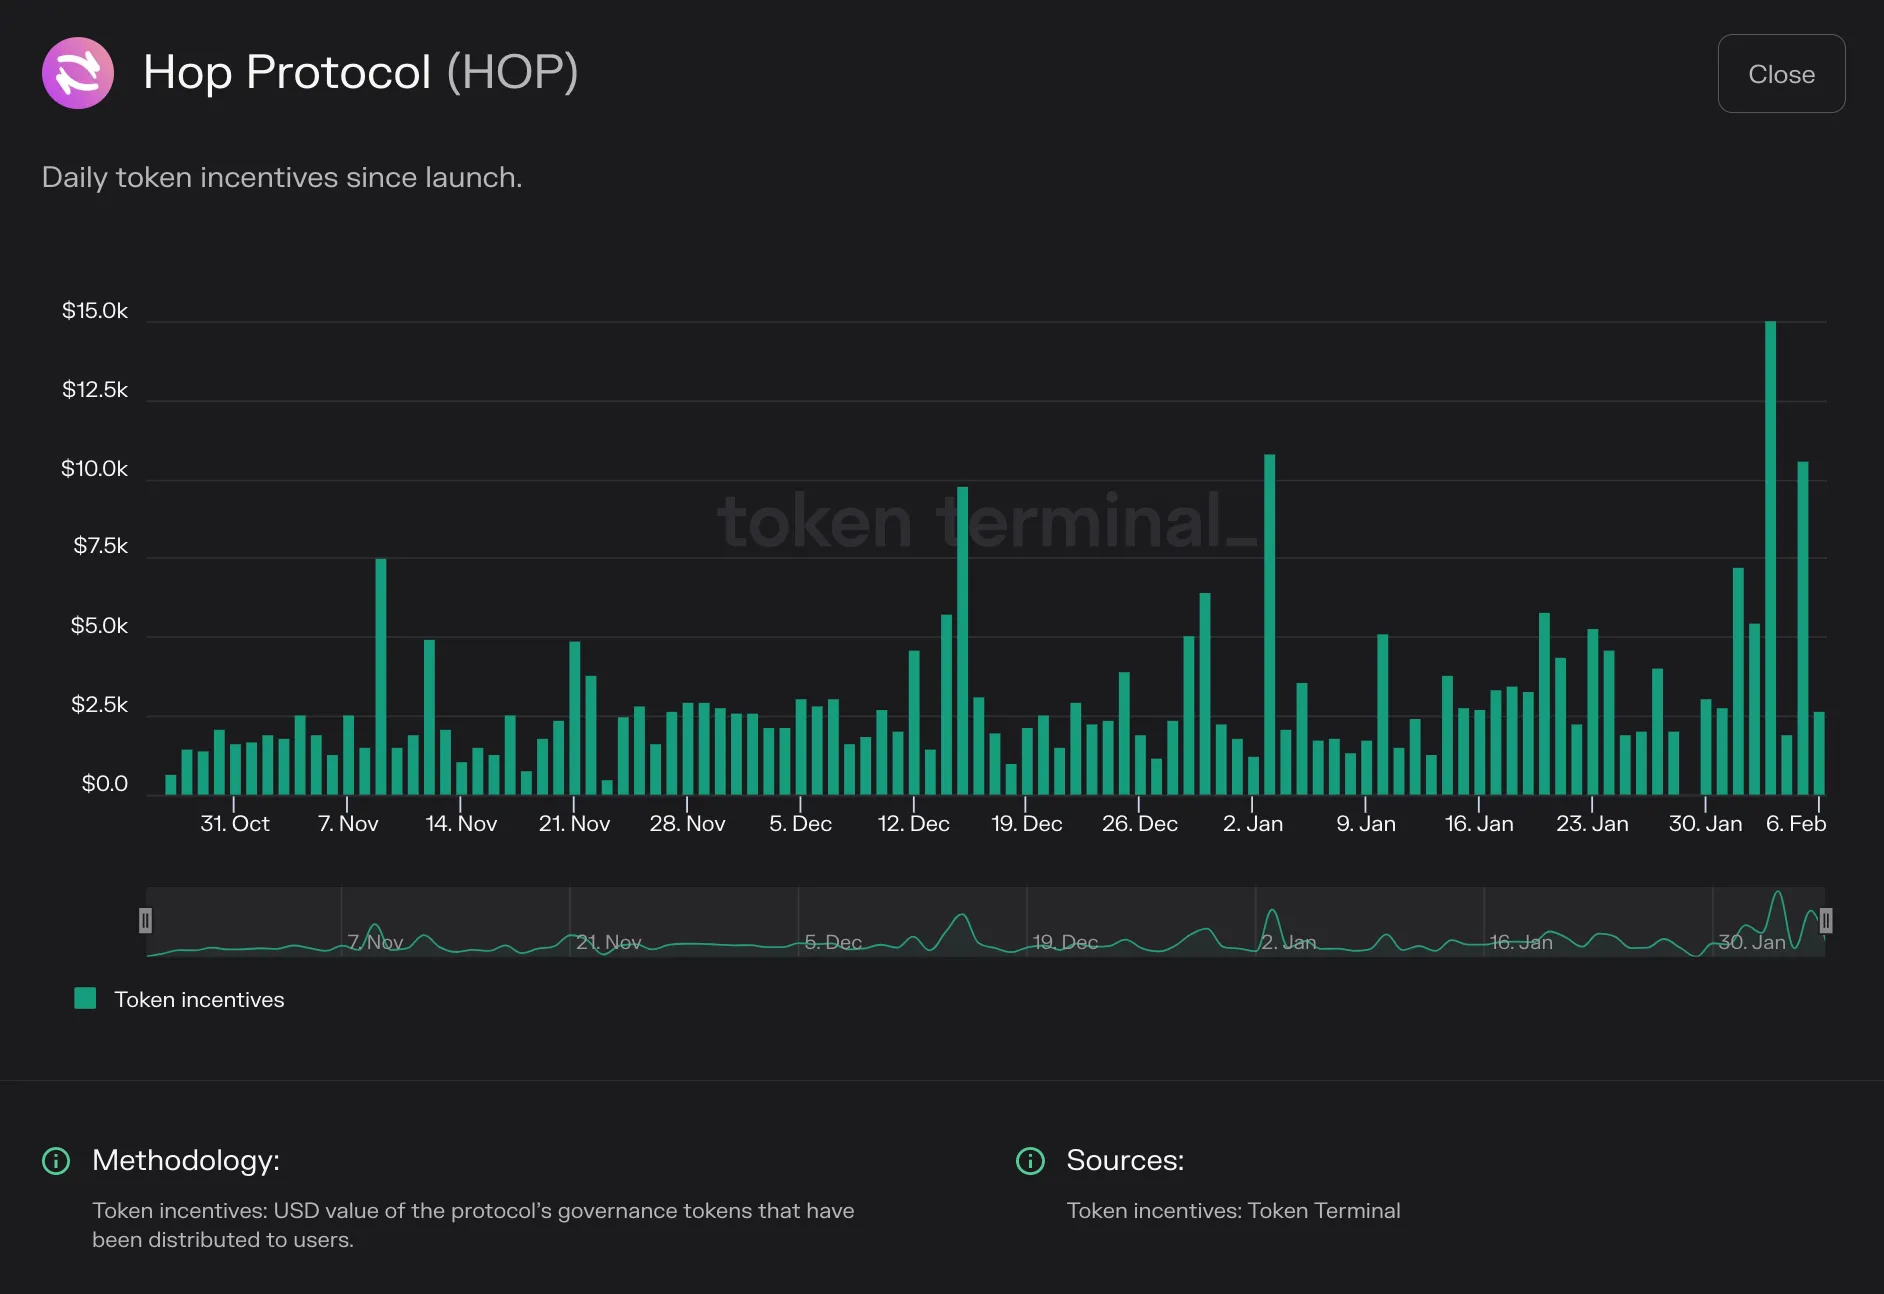1884x1294 pixels.
Task: Click the $15.0k y-axis label
Action: click(95, 311)
